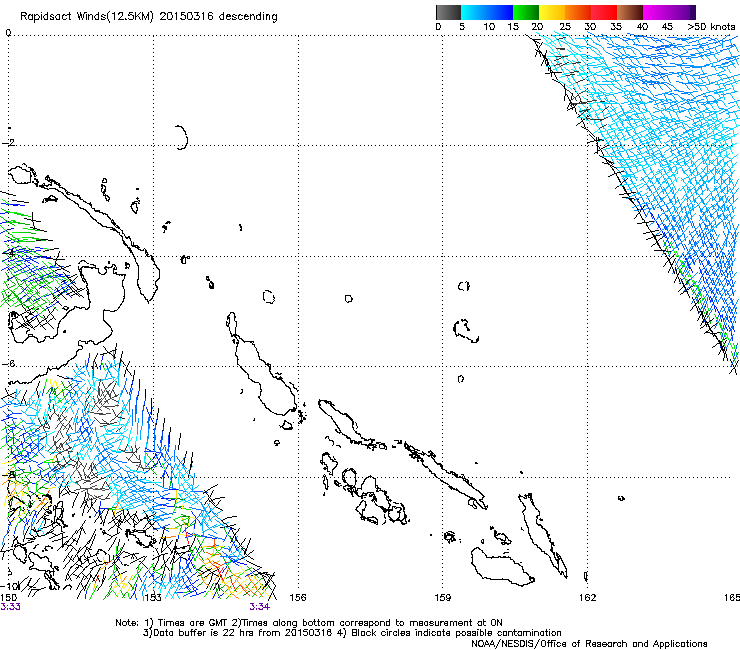Screen dimensions: 740x650
Task: Click the latitude label -10
Action: pyautogui.click(x=11, y=586)
